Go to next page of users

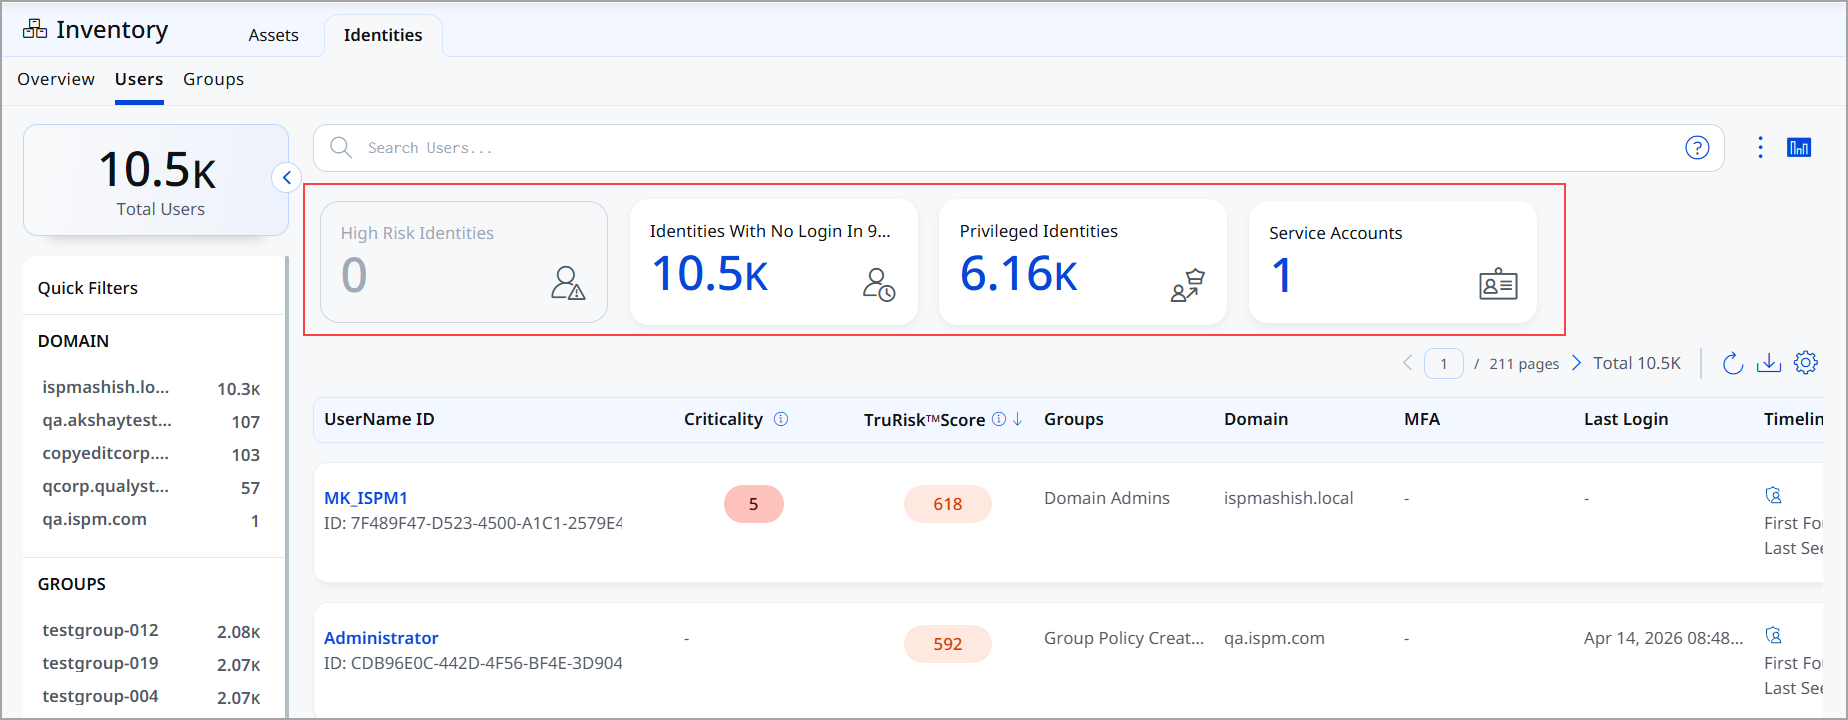[x=1576, y=363]
